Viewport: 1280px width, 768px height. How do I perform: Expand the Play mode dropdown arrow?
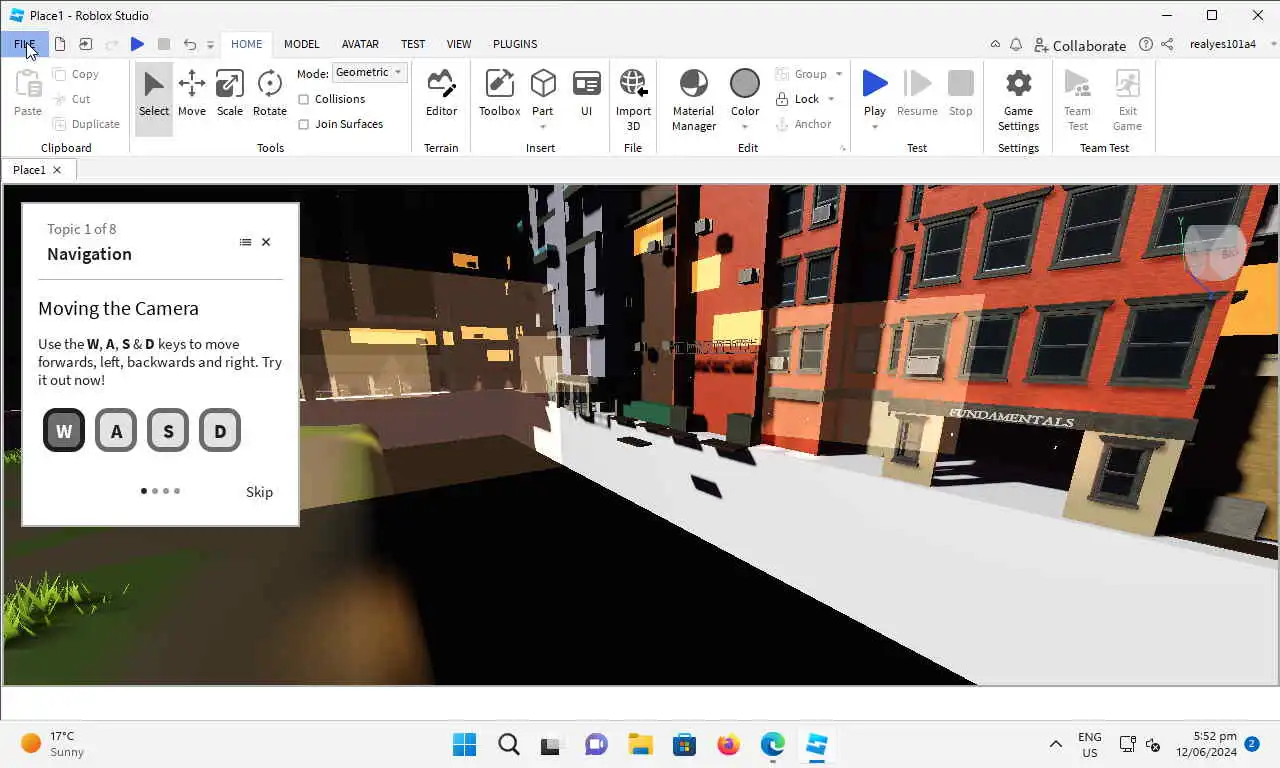pos(875,127)
